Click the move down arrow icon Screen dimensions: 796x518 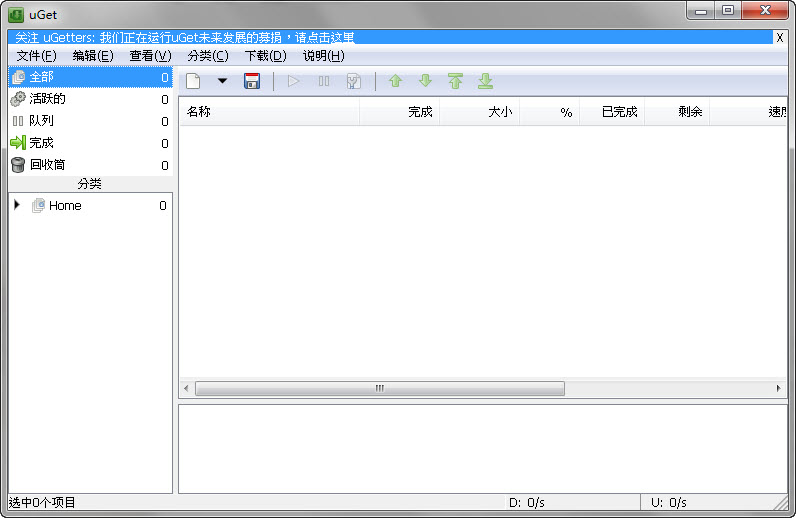pos(425,81)
